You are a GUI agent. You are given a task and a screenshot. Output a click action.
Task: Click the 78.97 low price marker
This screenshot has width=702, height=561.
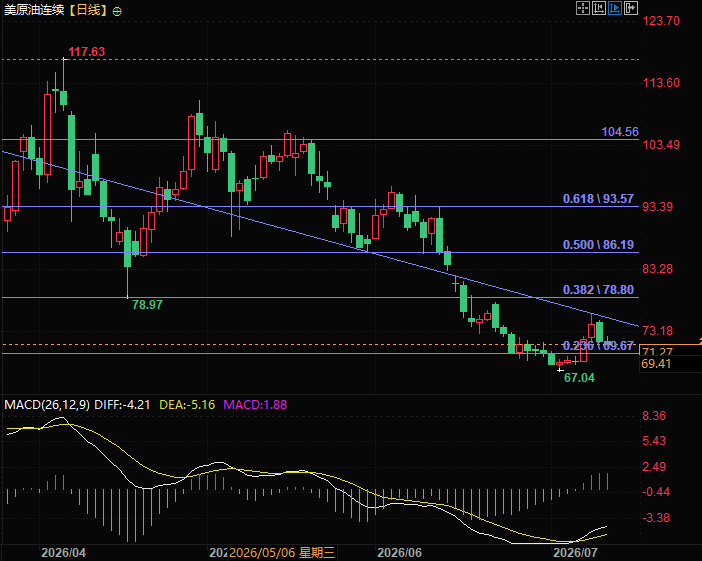147,304
